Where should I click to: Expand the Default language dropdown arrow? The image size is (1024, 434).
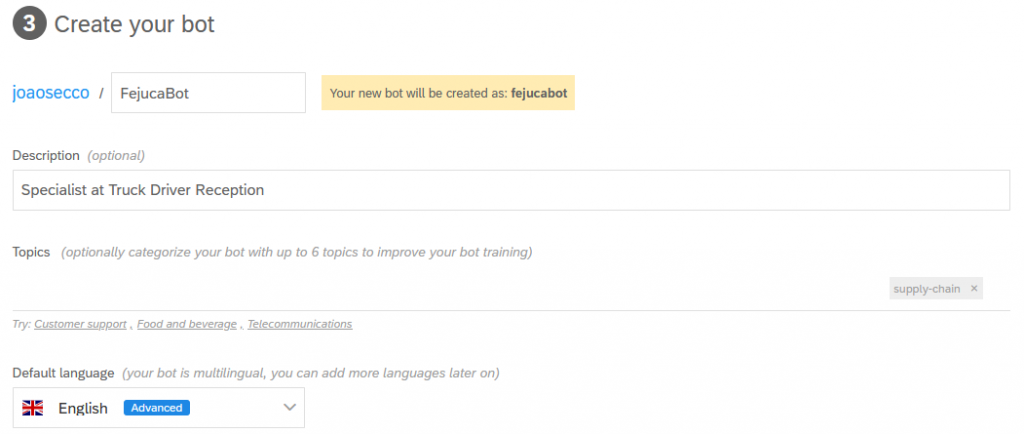(x=290, y=407)
